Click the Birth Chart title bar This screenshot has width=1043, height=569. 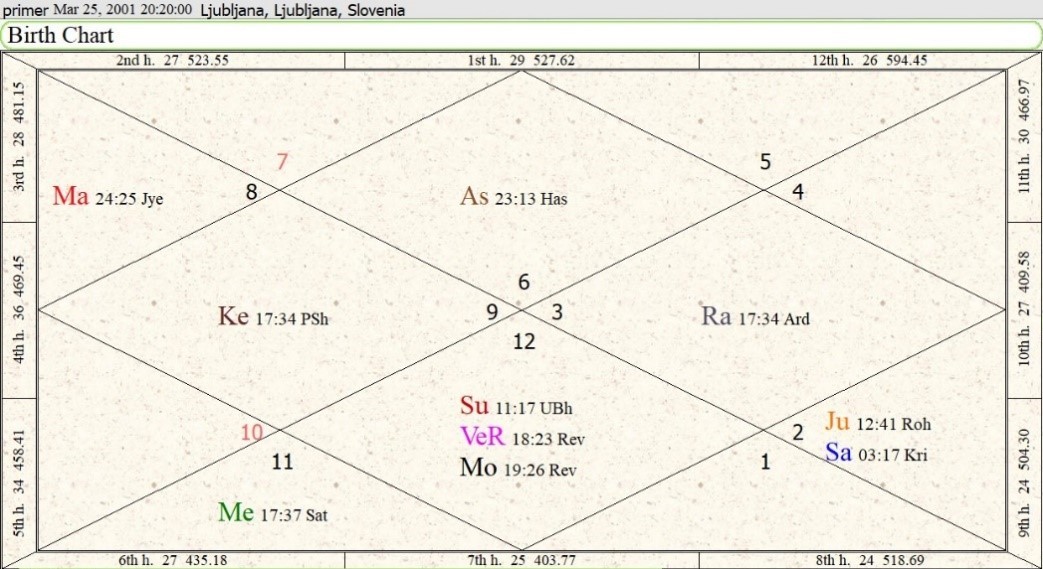(x=520, y=35)
